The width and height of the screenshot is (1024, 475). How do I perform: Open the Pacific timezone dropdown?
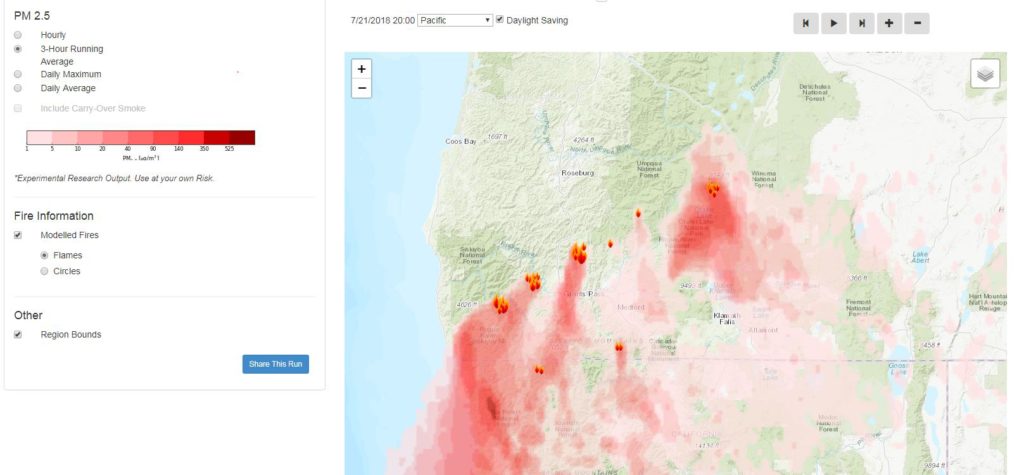(x=455, y=20)
